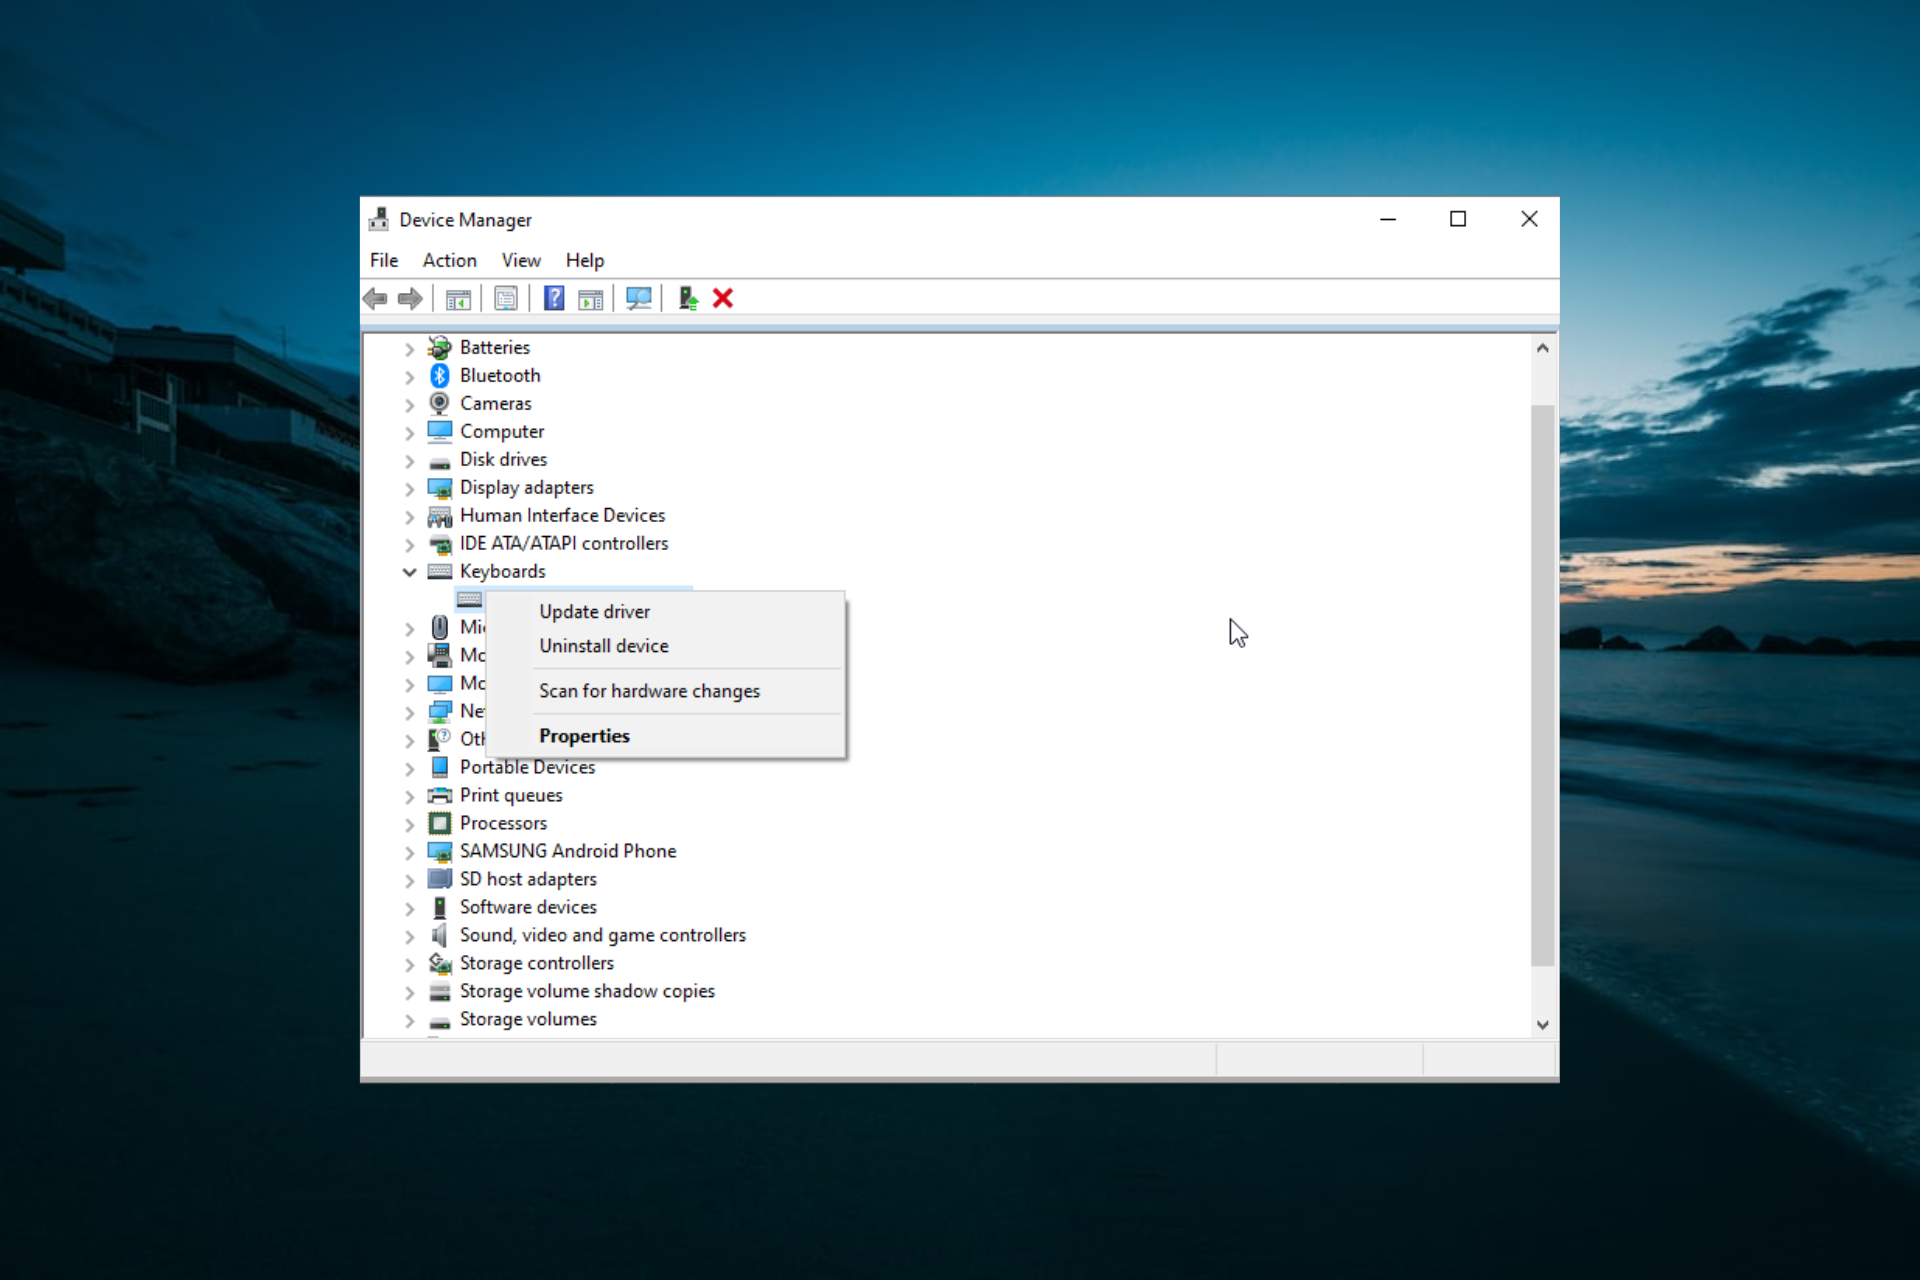The height and width of the screenshot is (1280, 1920).
Task: Click the Disk drives category icon
Action: [x=439, y=461]
